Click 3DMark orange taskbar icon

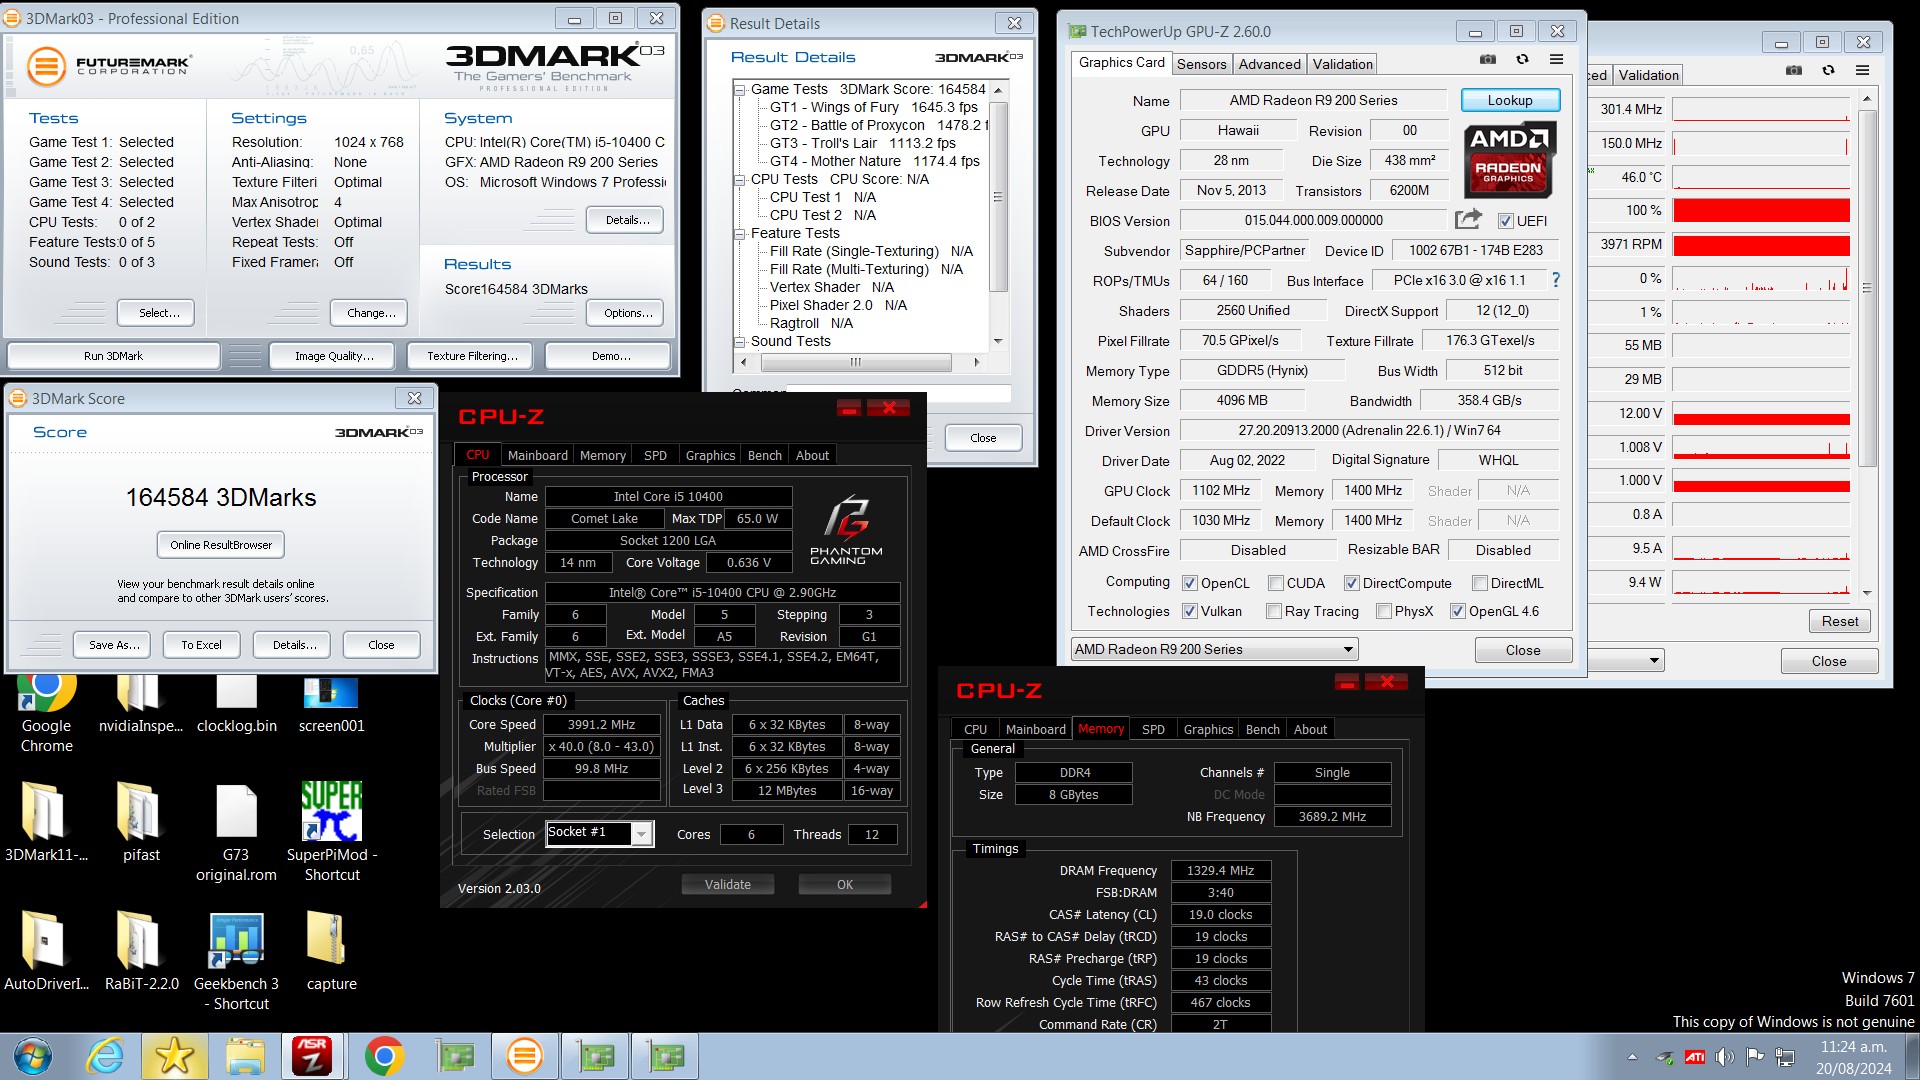pyautogui.click(x=525, y=1056)
